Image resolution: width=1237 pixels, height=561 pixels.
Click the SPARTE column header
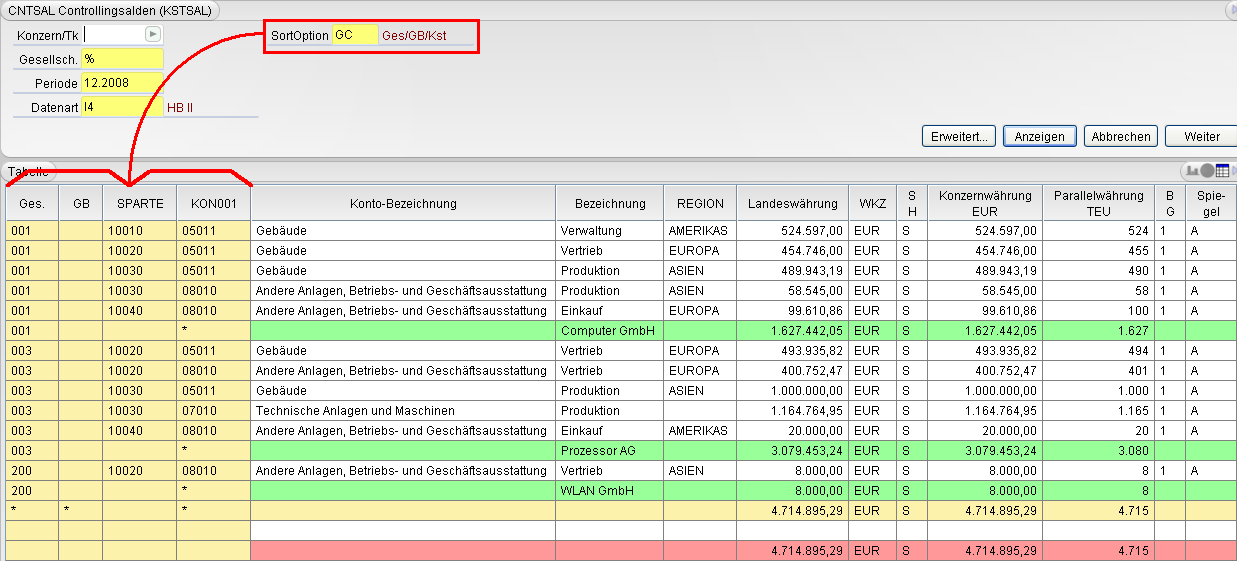point(140,203)
